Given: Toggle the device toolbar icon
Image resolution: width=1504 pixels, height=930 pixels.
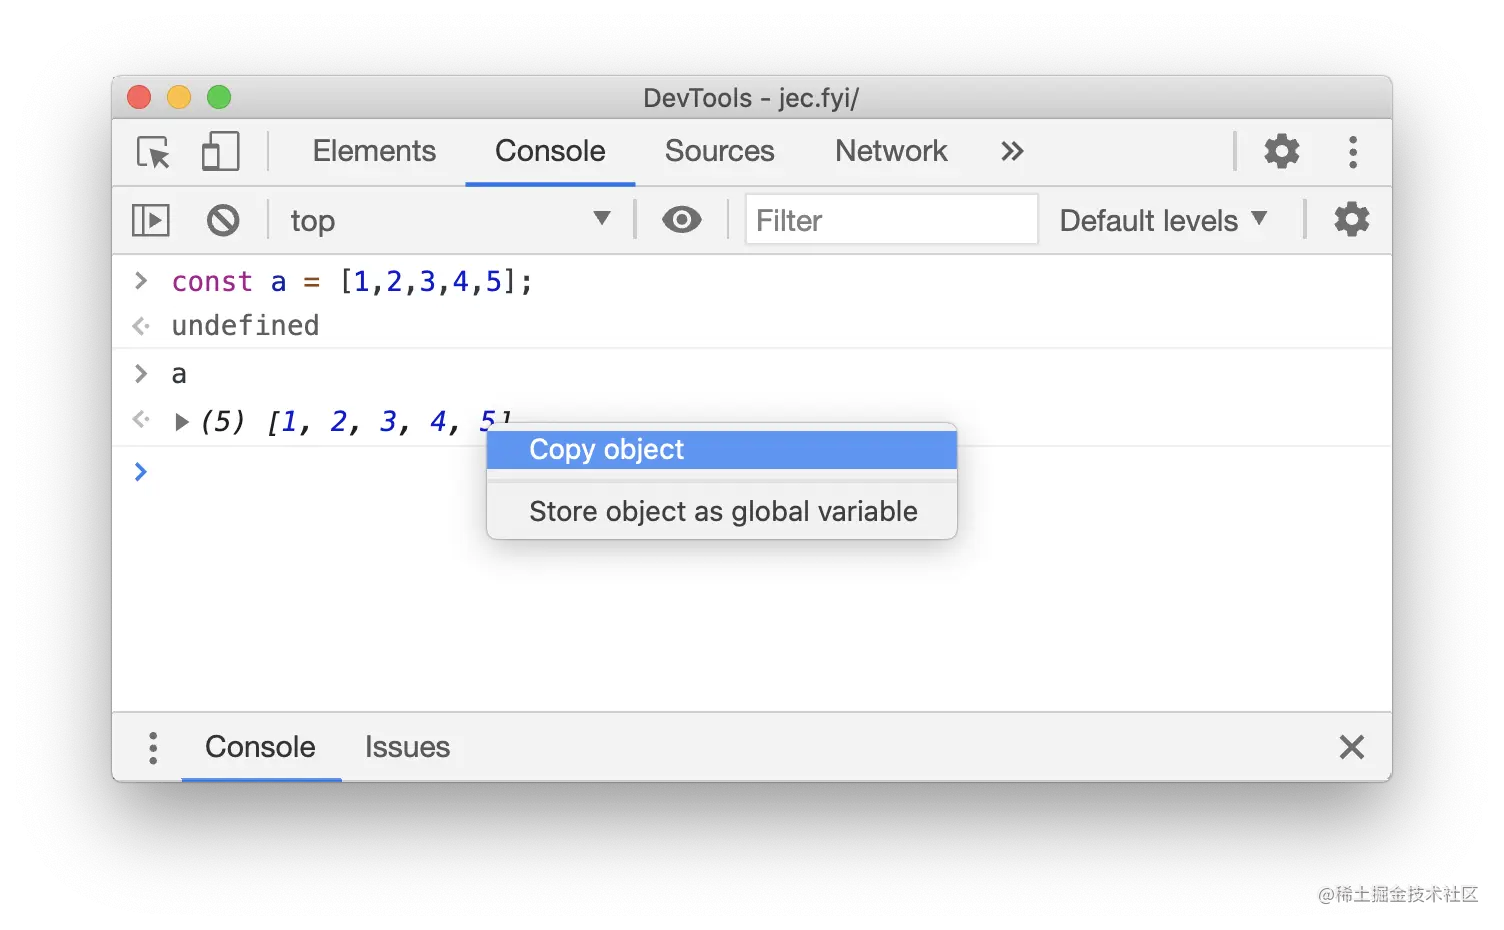Looking at the screenshot, I should point(220,152).
